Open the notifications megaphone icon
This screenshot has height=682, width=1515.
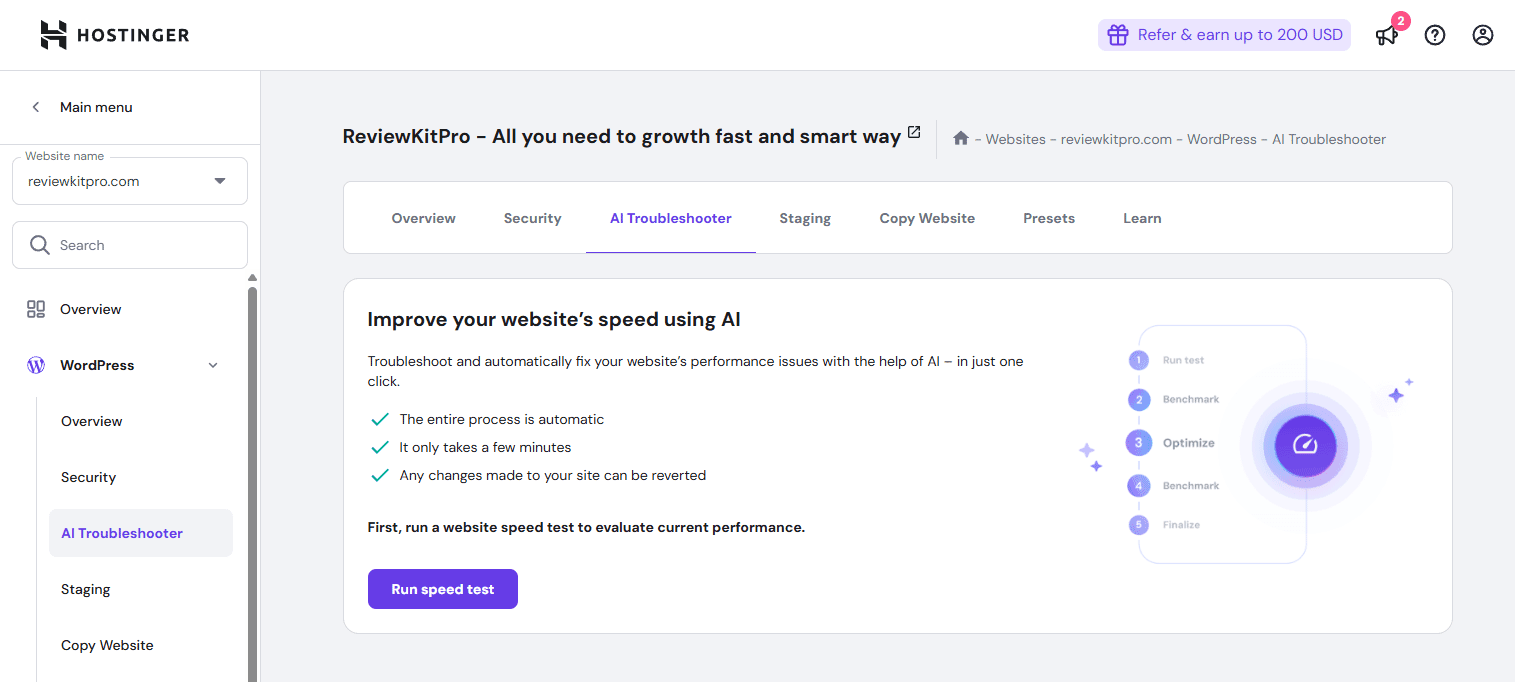(x=1386, y=36)
